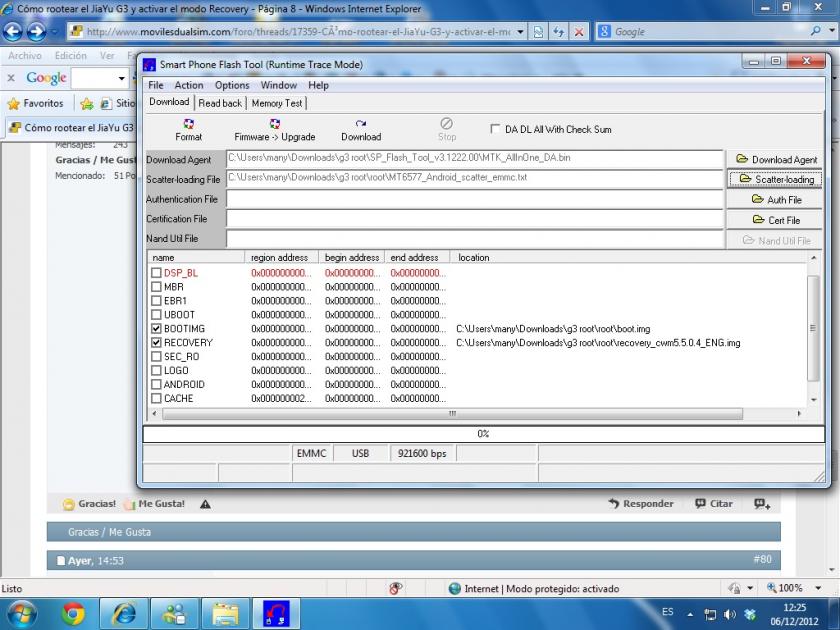The image size is (840, 630).
Task: Go forward in Internet Explorer
Action: pos(36,32)
